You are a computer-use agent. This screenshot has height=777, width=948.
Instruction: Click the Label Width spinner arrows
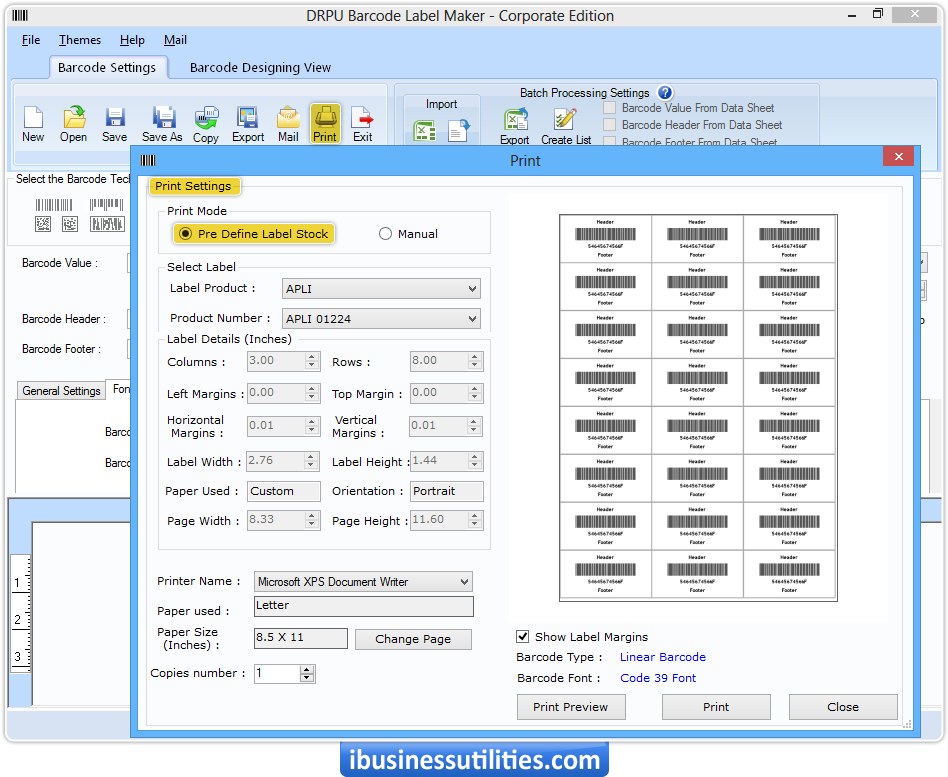311,461
